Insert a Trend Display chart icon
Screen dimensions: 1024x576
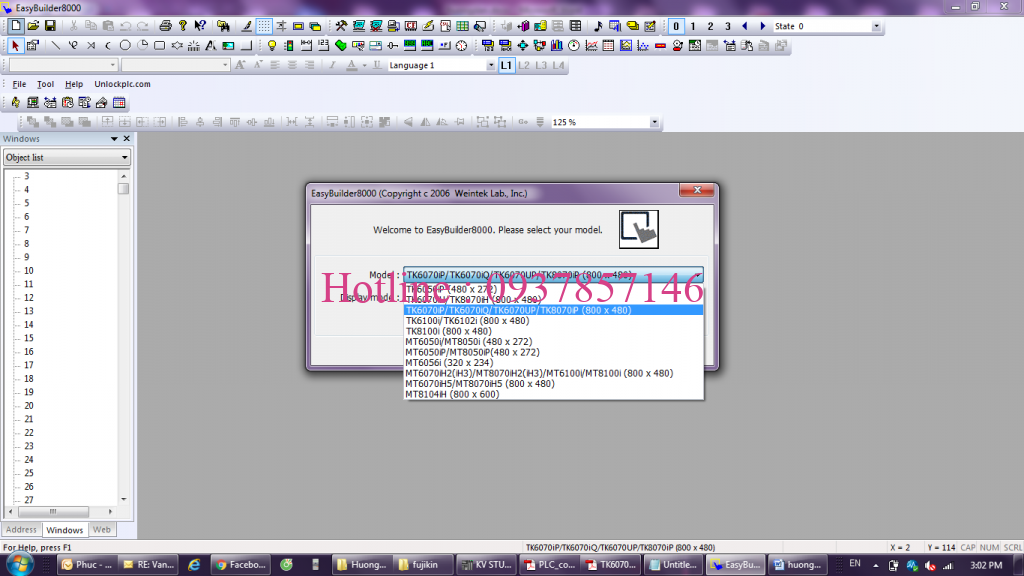[x=591, y=46]
